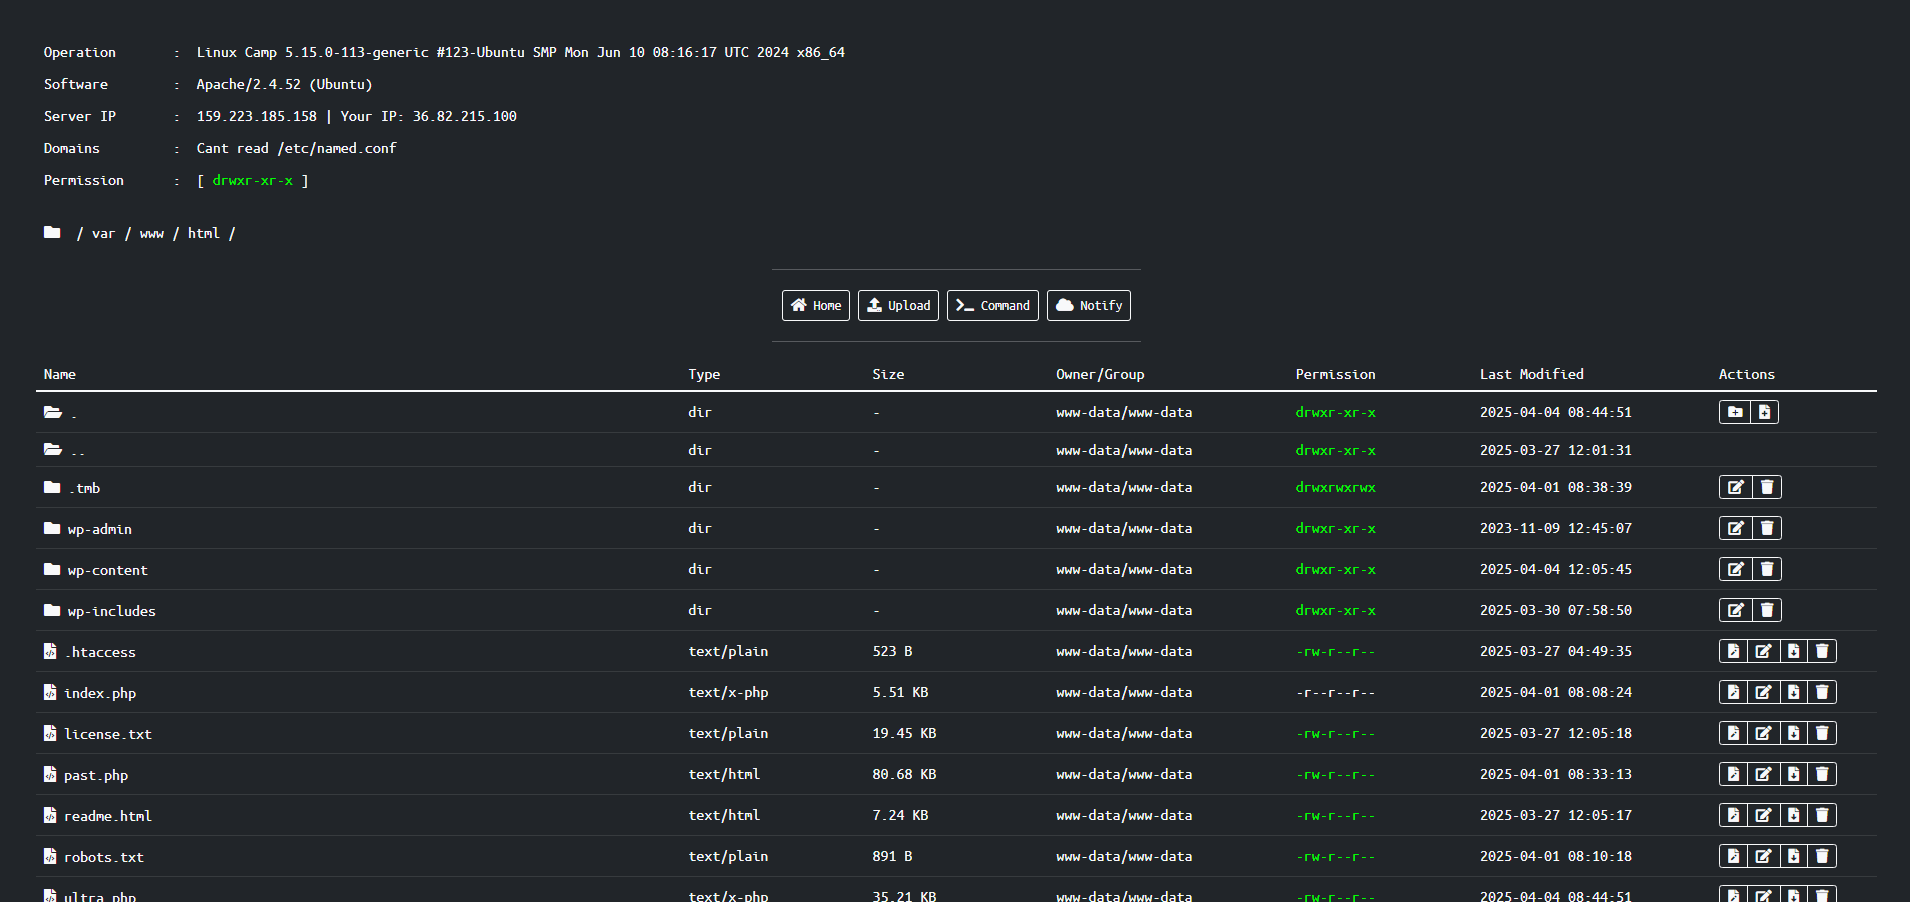Go to the parent directory '..' entry
Image resolution: width=1910 pixels, height=902 pixels.
[x=78, y=451]
